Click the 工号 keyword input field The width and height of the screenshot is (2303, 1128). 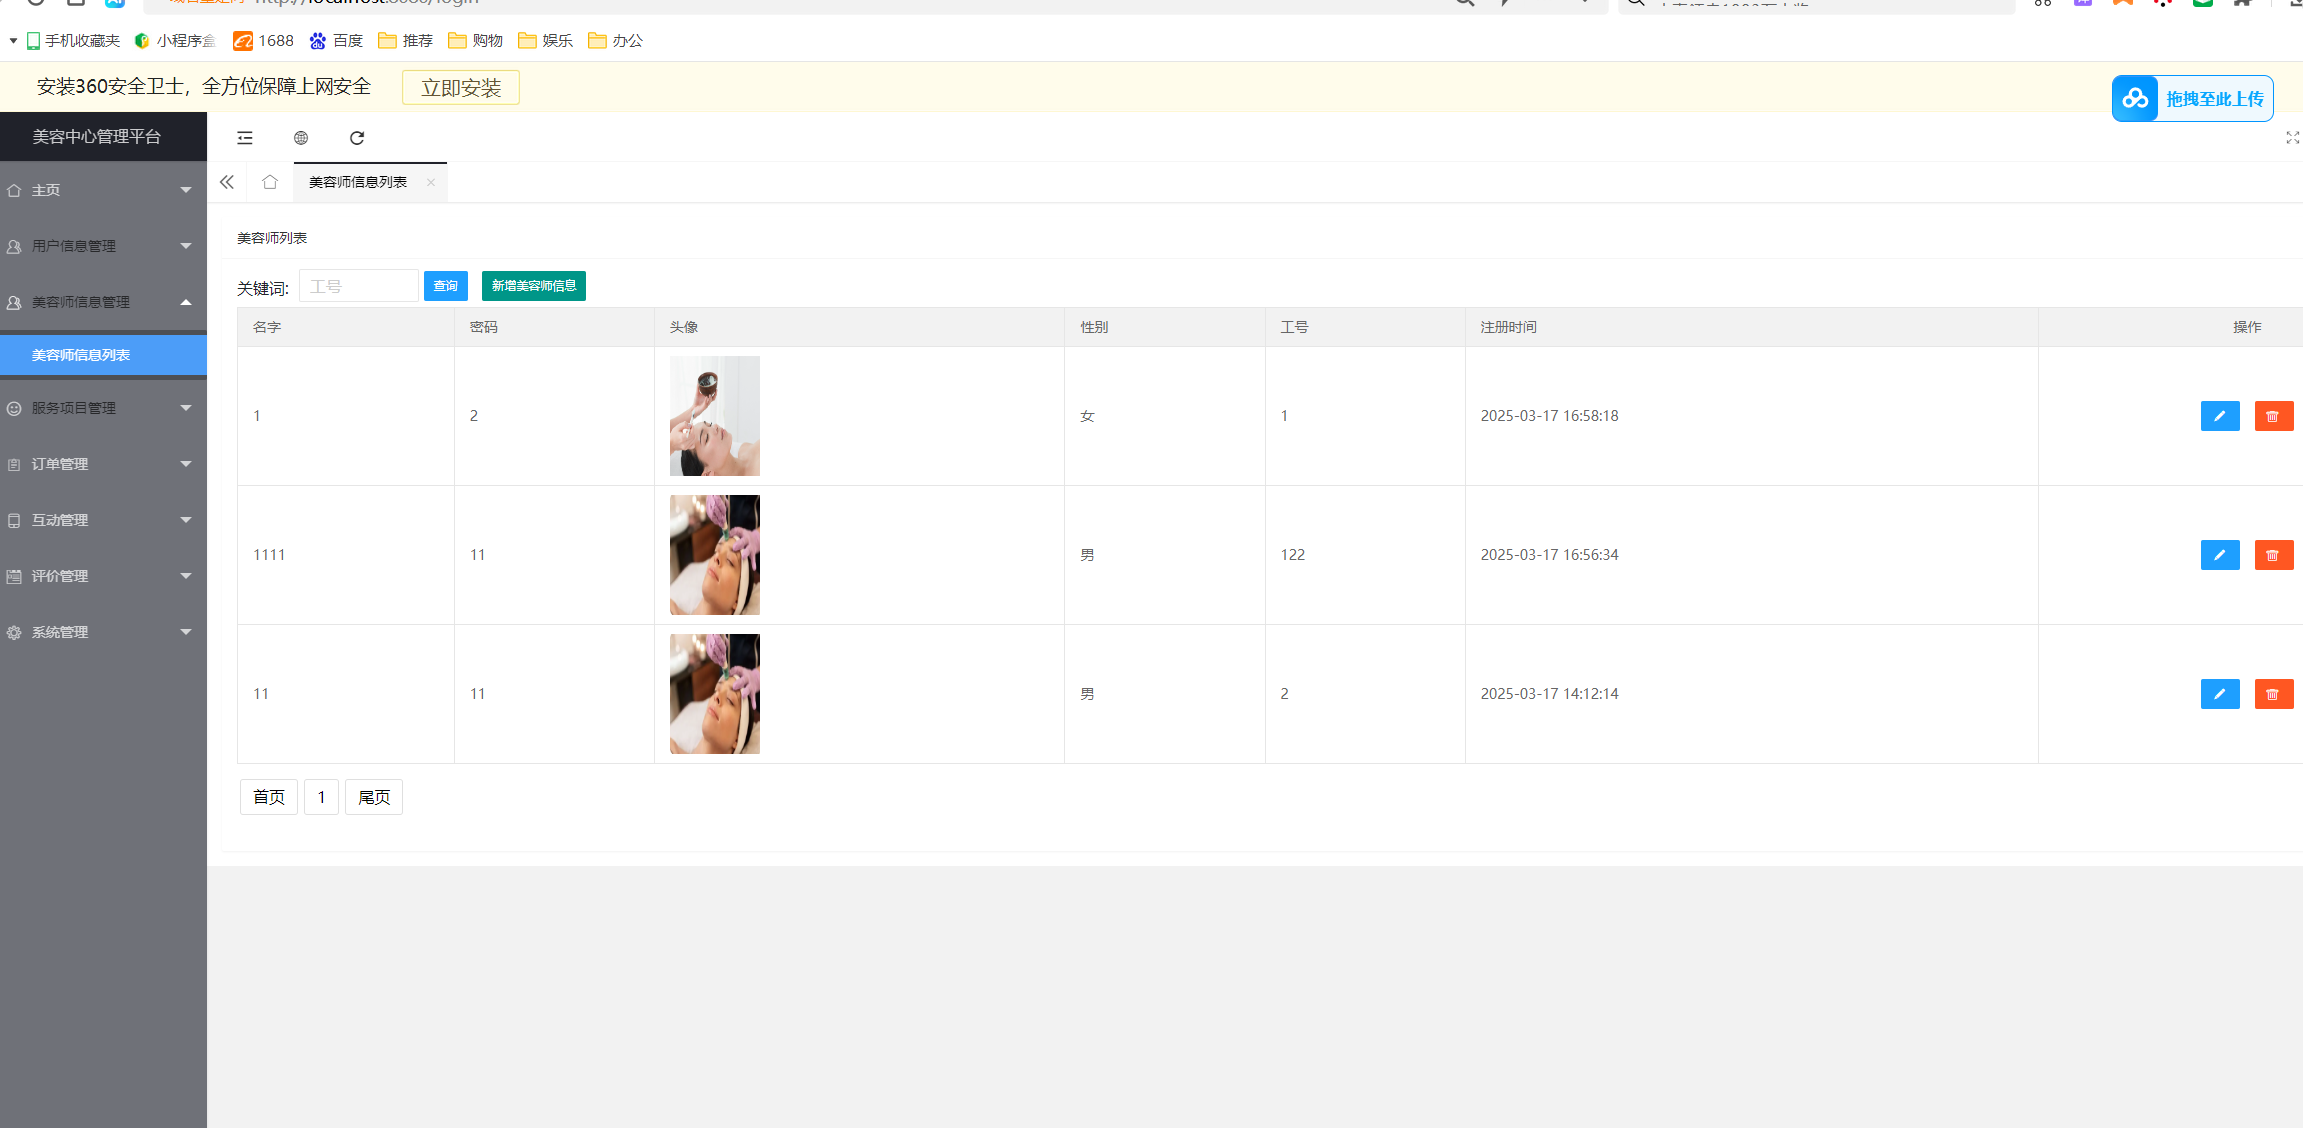[x=358, y=286]
